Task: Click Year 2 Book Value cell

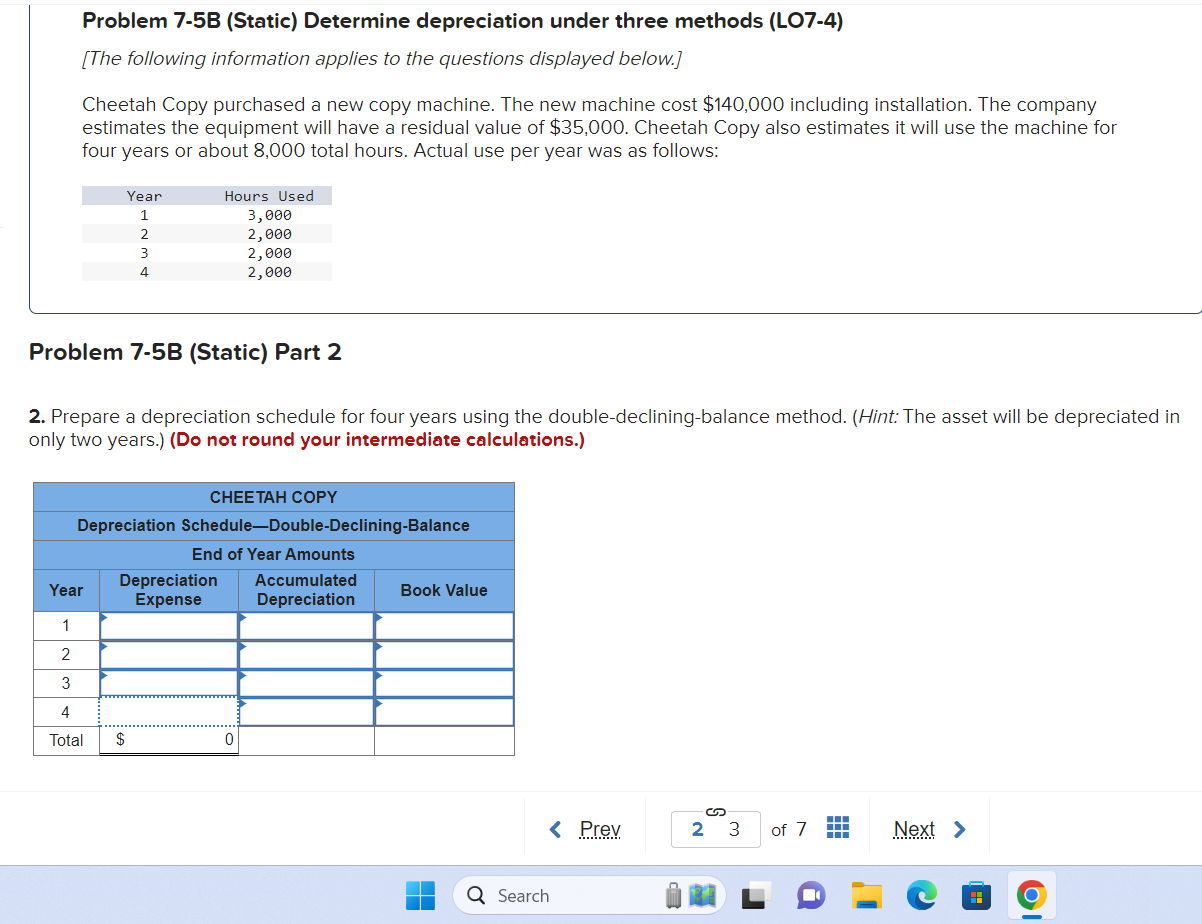Action: [443, 653]
